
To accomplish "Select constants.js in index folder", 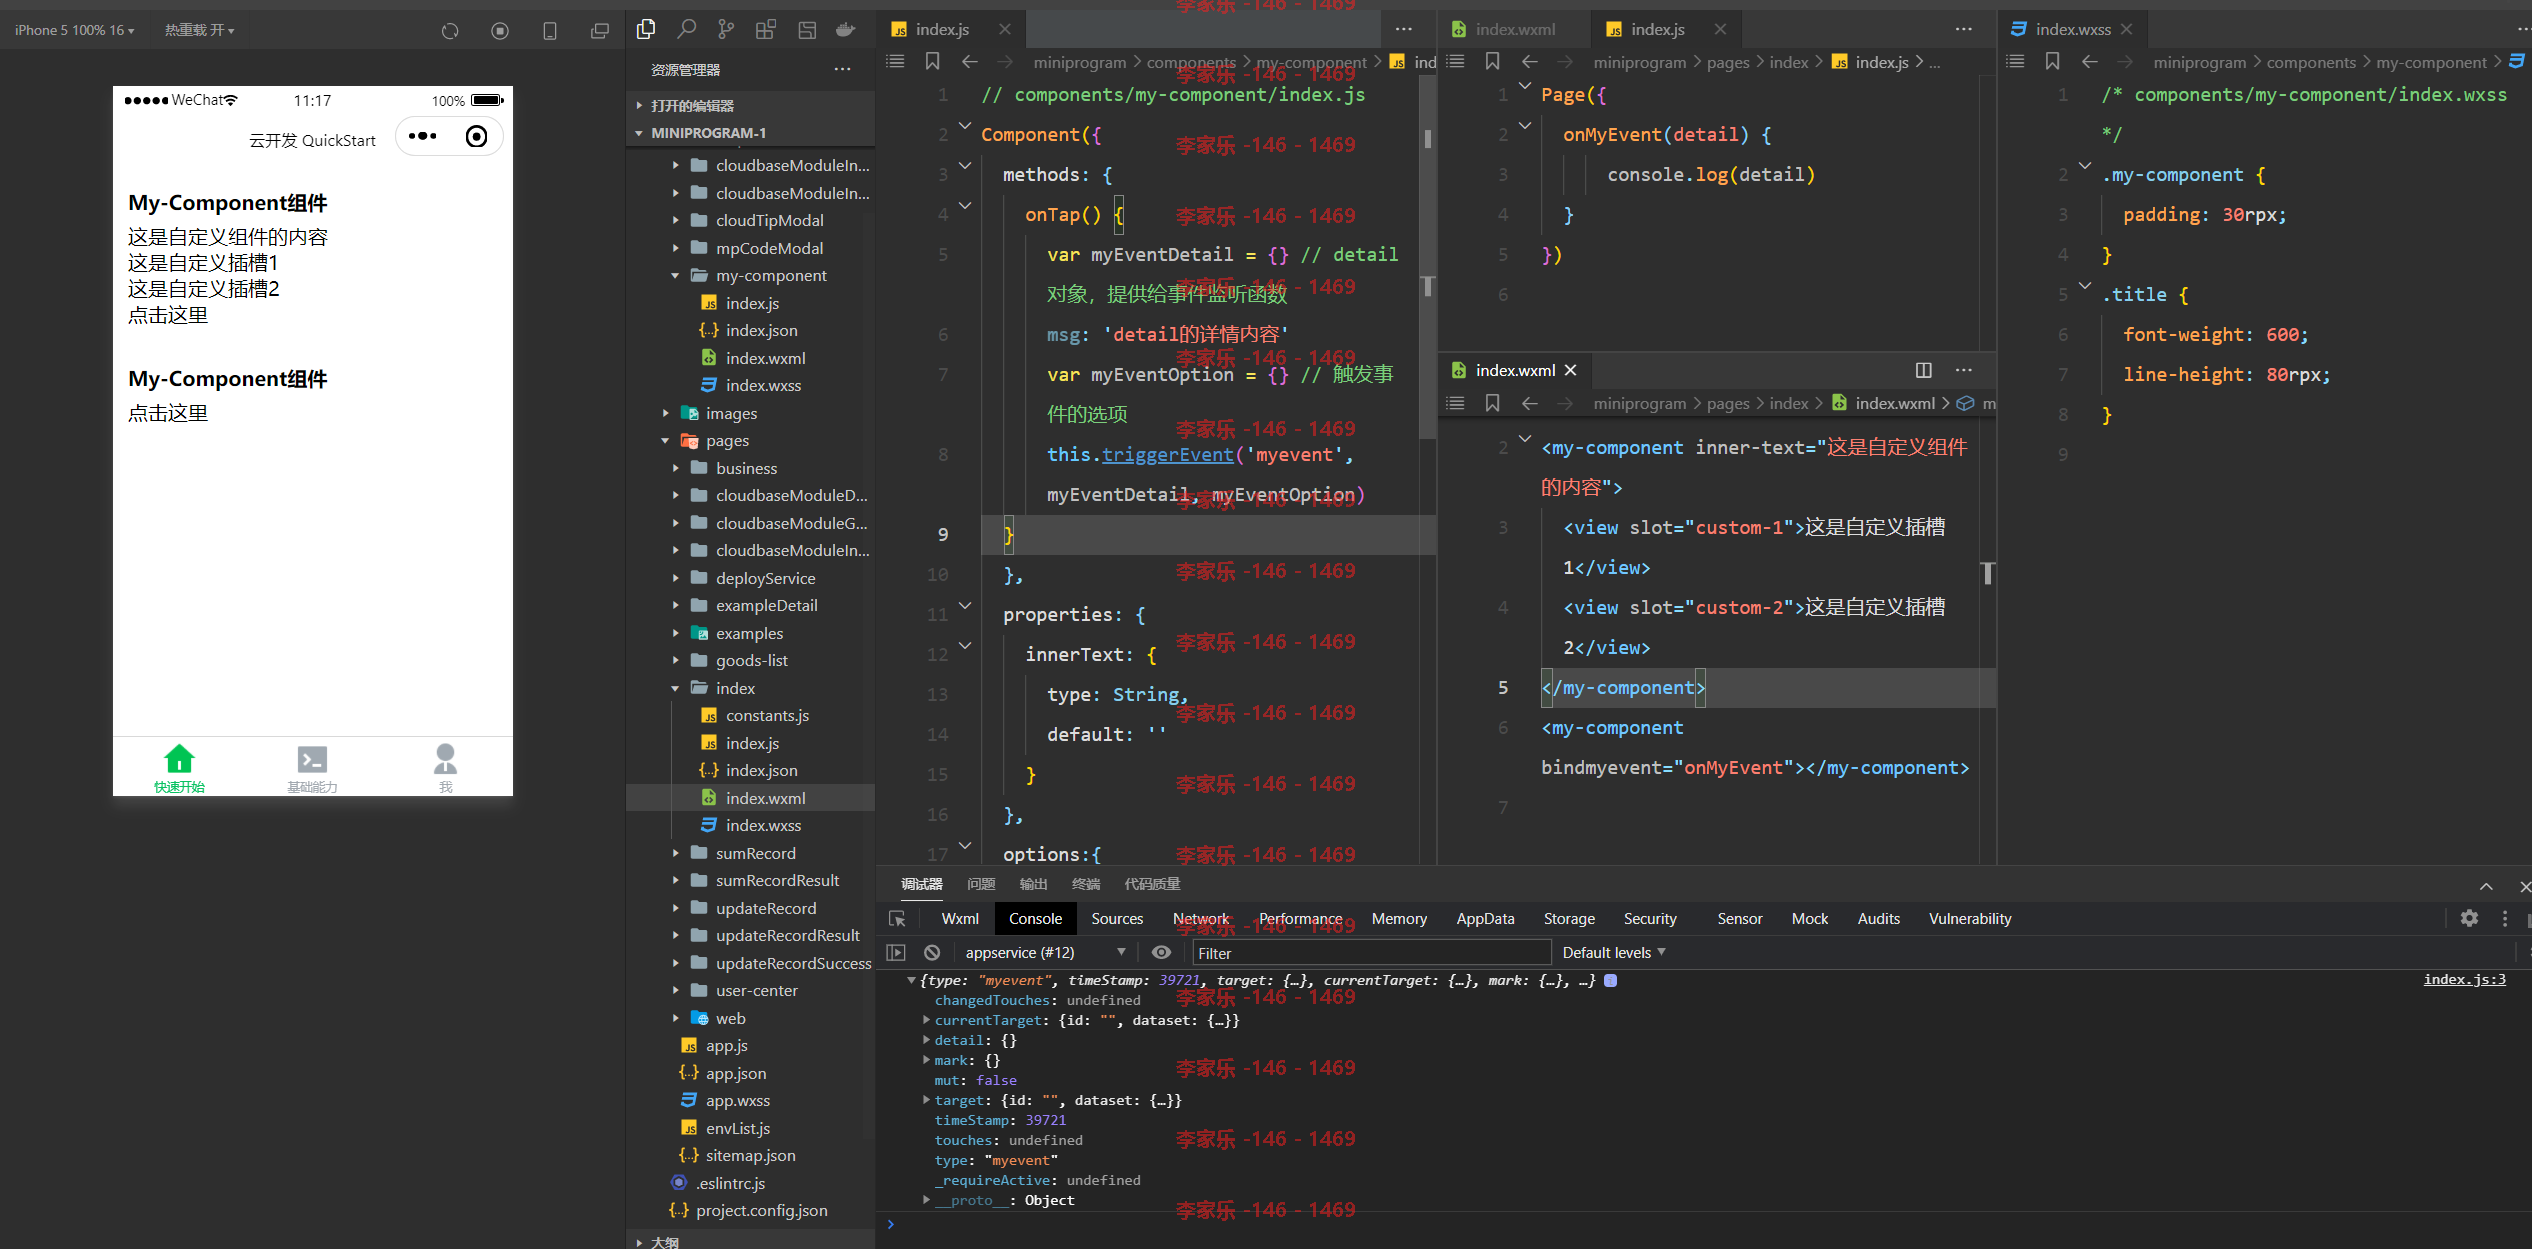I will (x=767, y=715).
